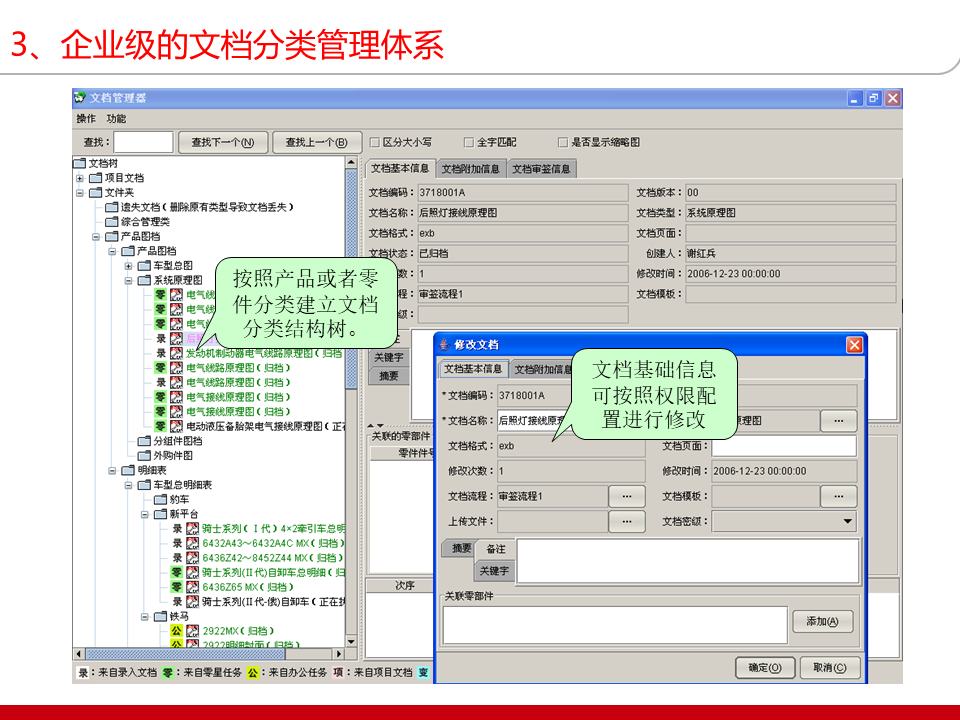Switch to main 文档附加信息 tab
960x720 pixels.
[x=471, y=169]
